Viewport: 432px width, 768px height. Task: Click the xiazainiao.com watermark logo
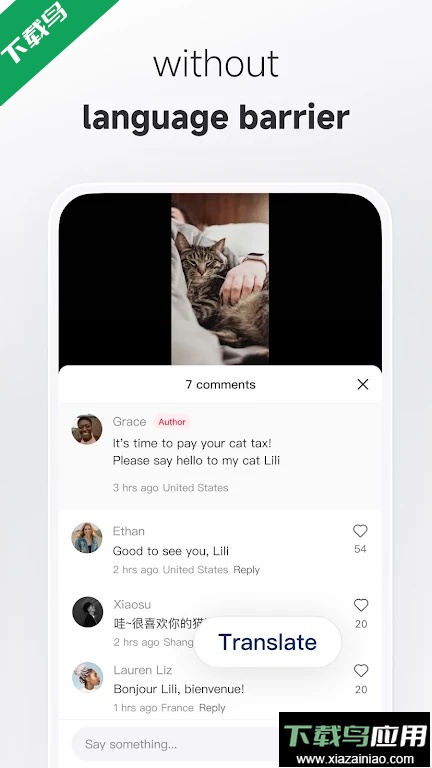click(x=355, y=740)
